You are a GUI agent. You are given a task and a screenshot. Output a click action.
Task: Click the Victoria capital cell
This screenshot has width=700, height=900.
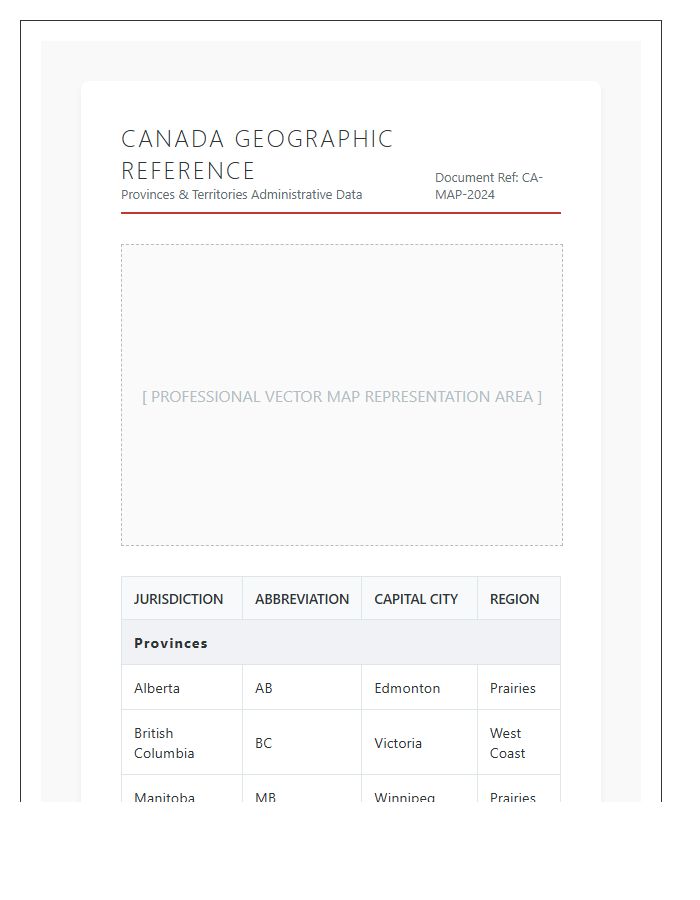(x=419, y=743)
